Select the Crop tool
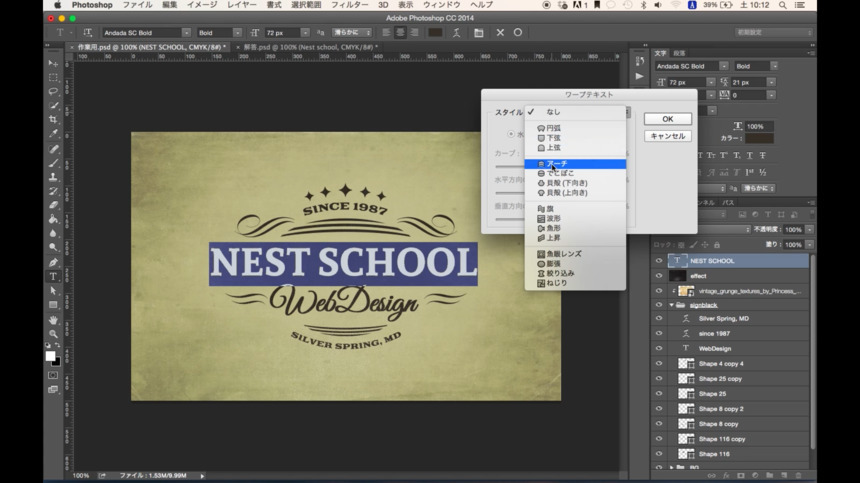Viewport: 860px width, 483px height. [x=53, y=119]
